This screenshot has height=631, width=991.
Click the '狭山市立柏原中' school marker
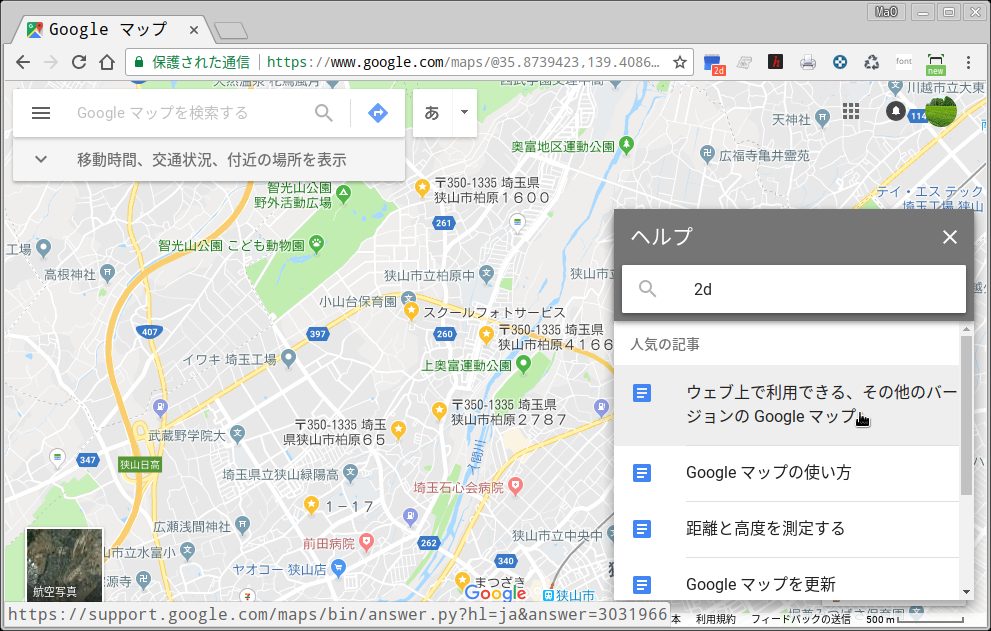tap(485, 274)
